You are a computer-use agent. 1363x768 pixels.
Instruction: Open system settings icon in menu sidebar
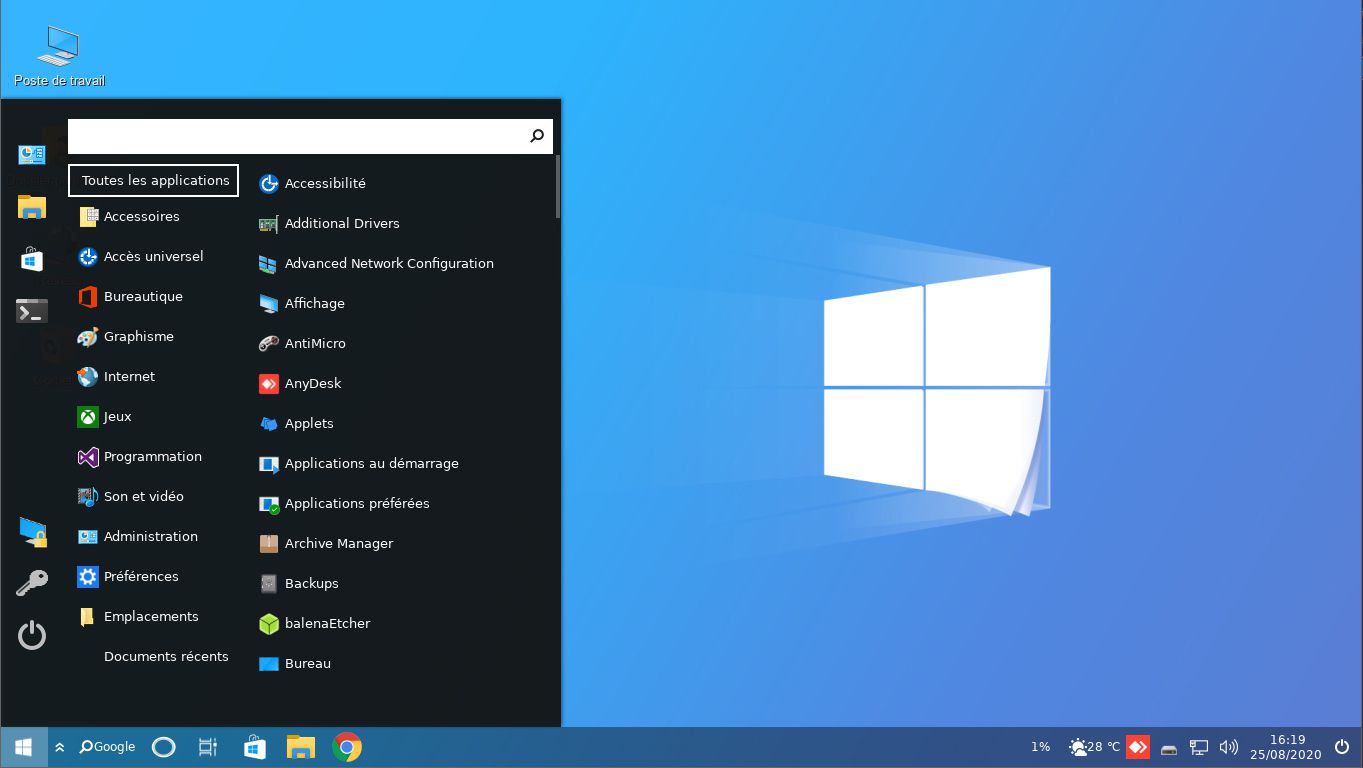pyautogui.click(x=32, y=154)
